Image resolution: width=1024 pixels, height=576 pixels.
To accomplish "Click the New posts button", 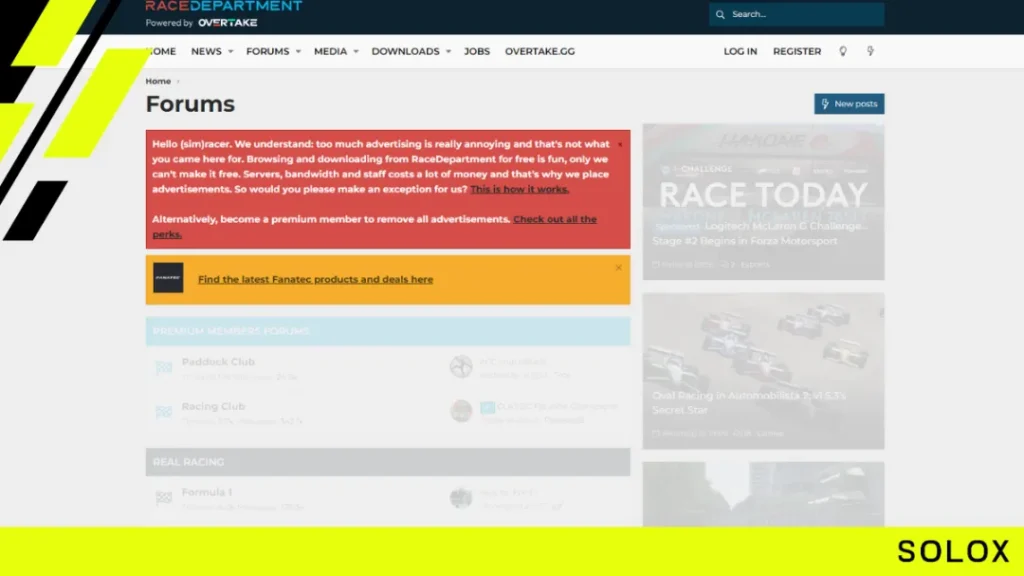I will point(849,104).
